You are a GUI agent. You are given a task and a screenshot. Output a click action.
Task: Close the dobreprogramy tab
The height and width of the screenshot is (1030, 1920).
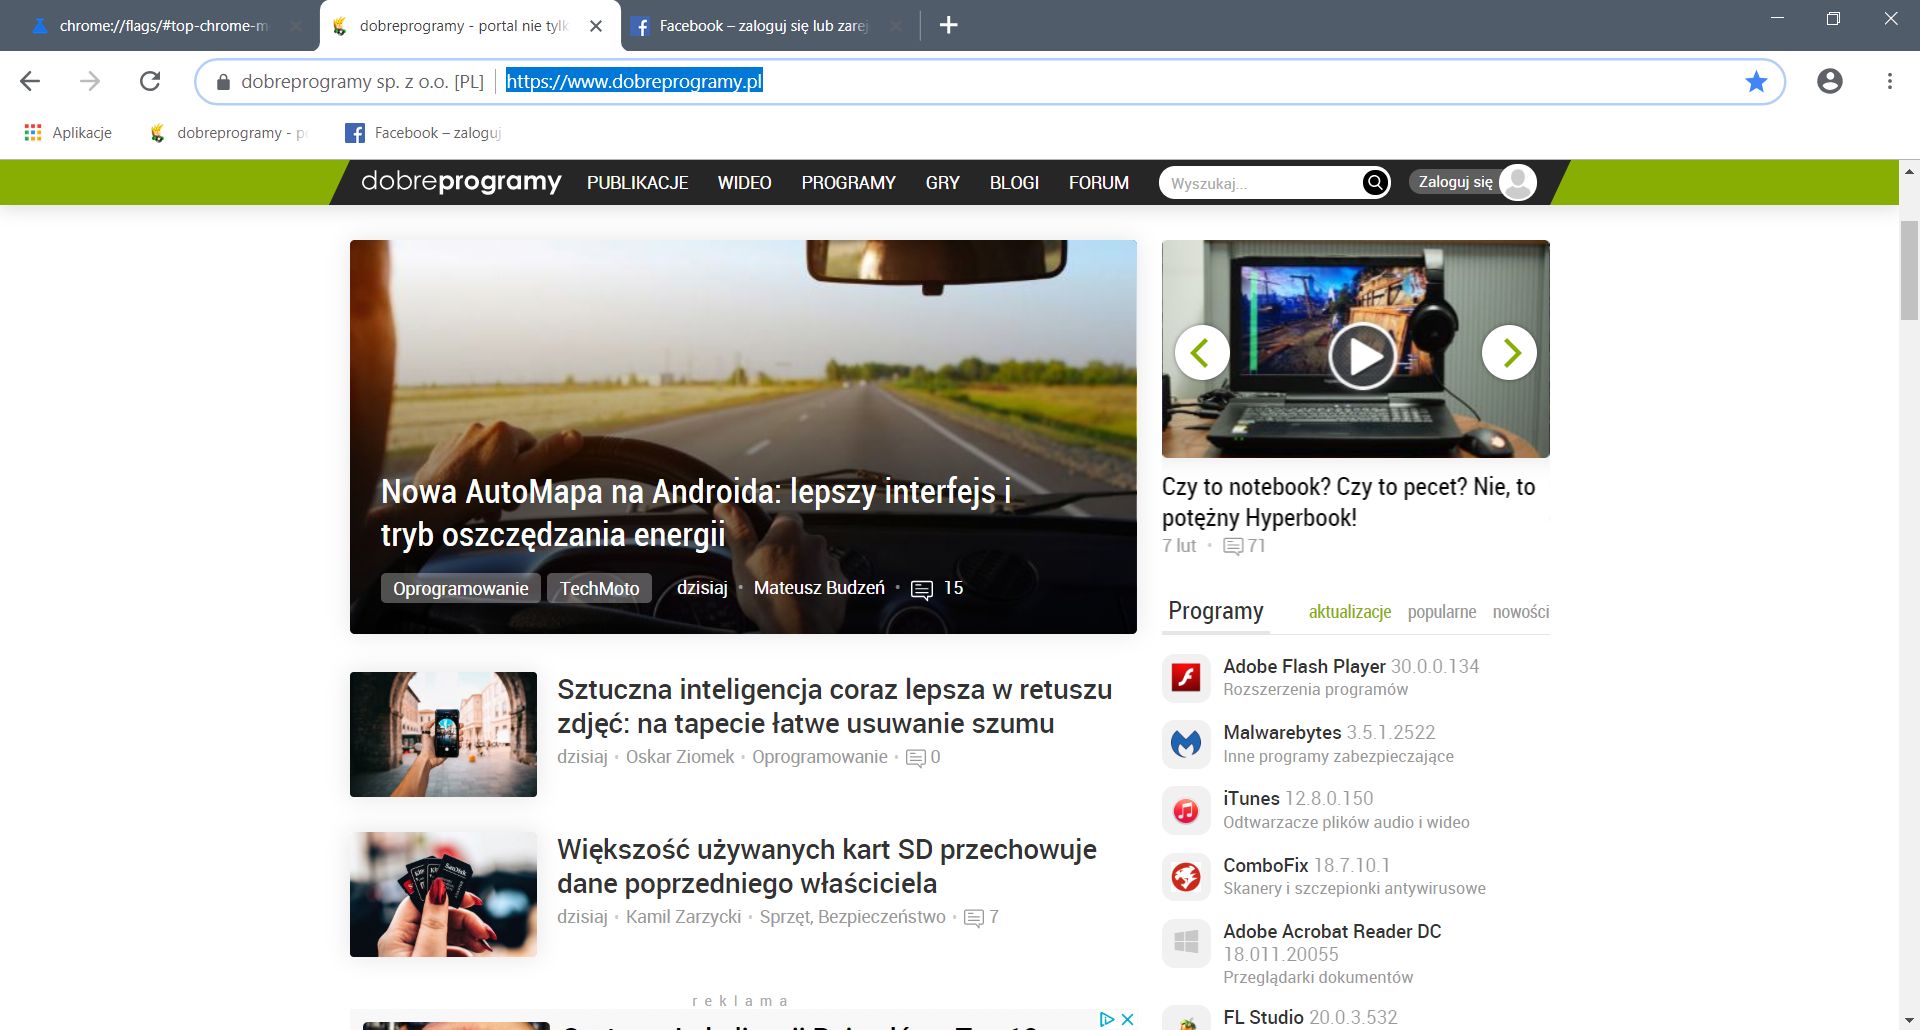coord(596,26)
